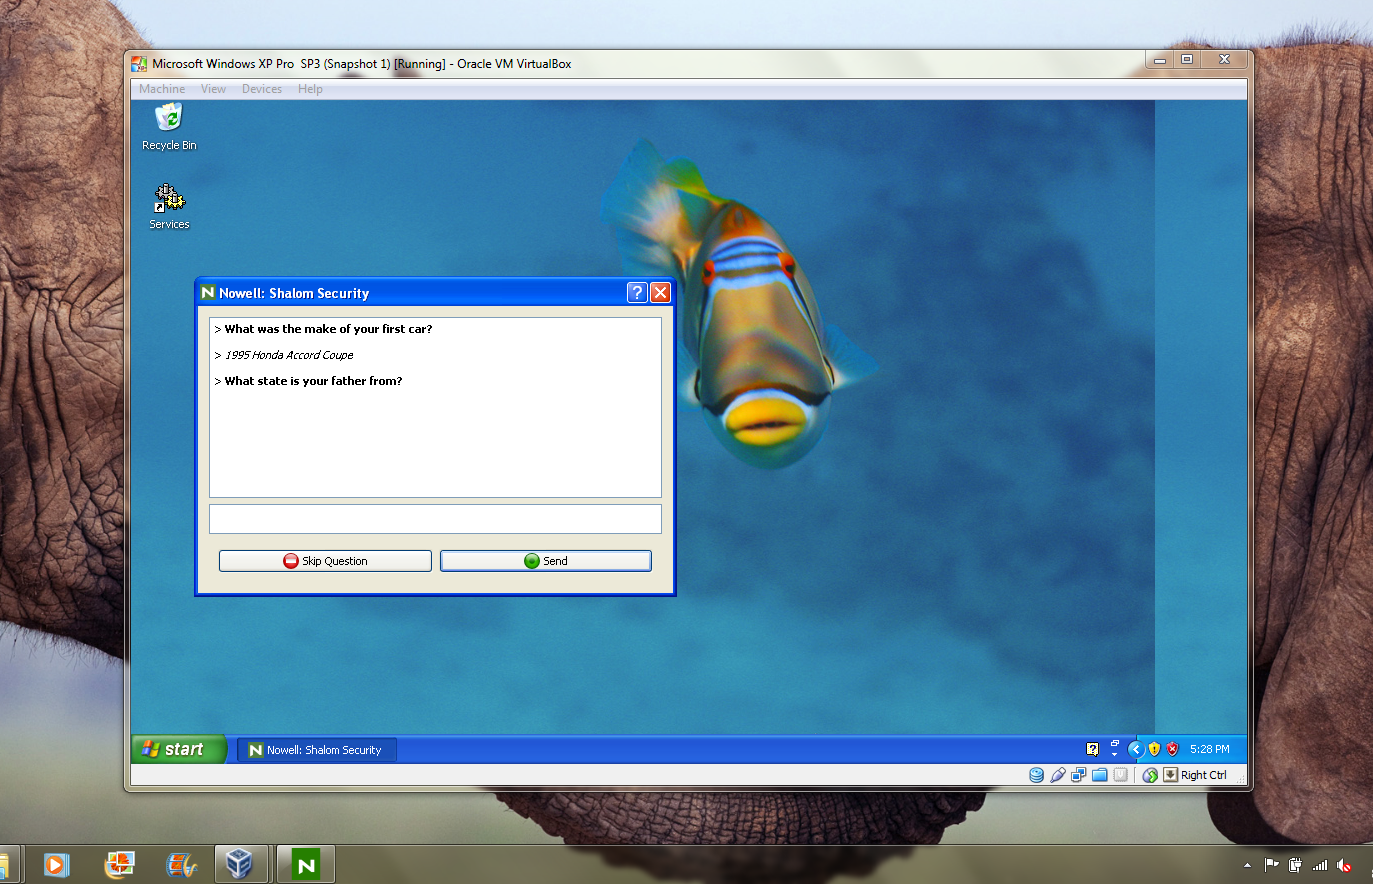The height and width of the screenshot is (884, 1373).
Task: Click the yellow security alert shield icon
Action: (1154, 749)
